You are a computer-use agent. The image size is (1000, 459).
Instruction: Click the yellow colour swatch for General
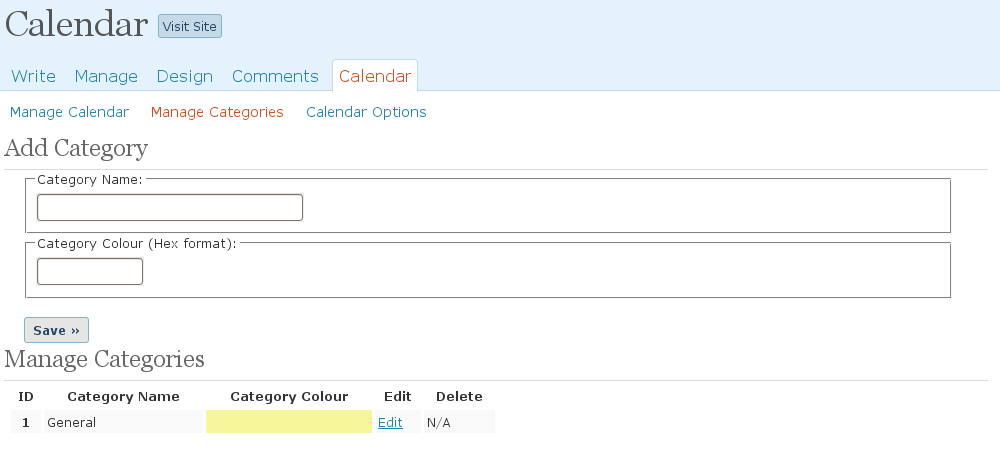288,422
